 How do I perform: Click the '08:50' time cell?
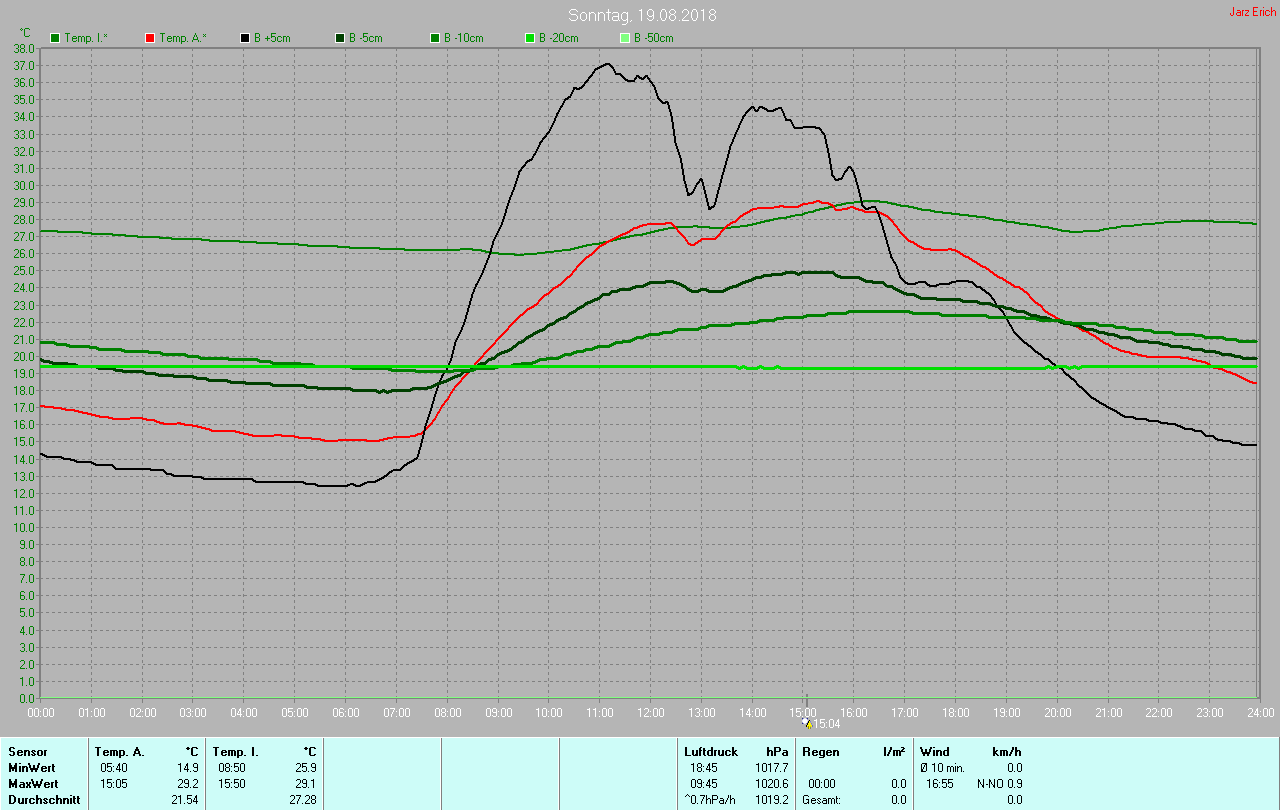232,768
